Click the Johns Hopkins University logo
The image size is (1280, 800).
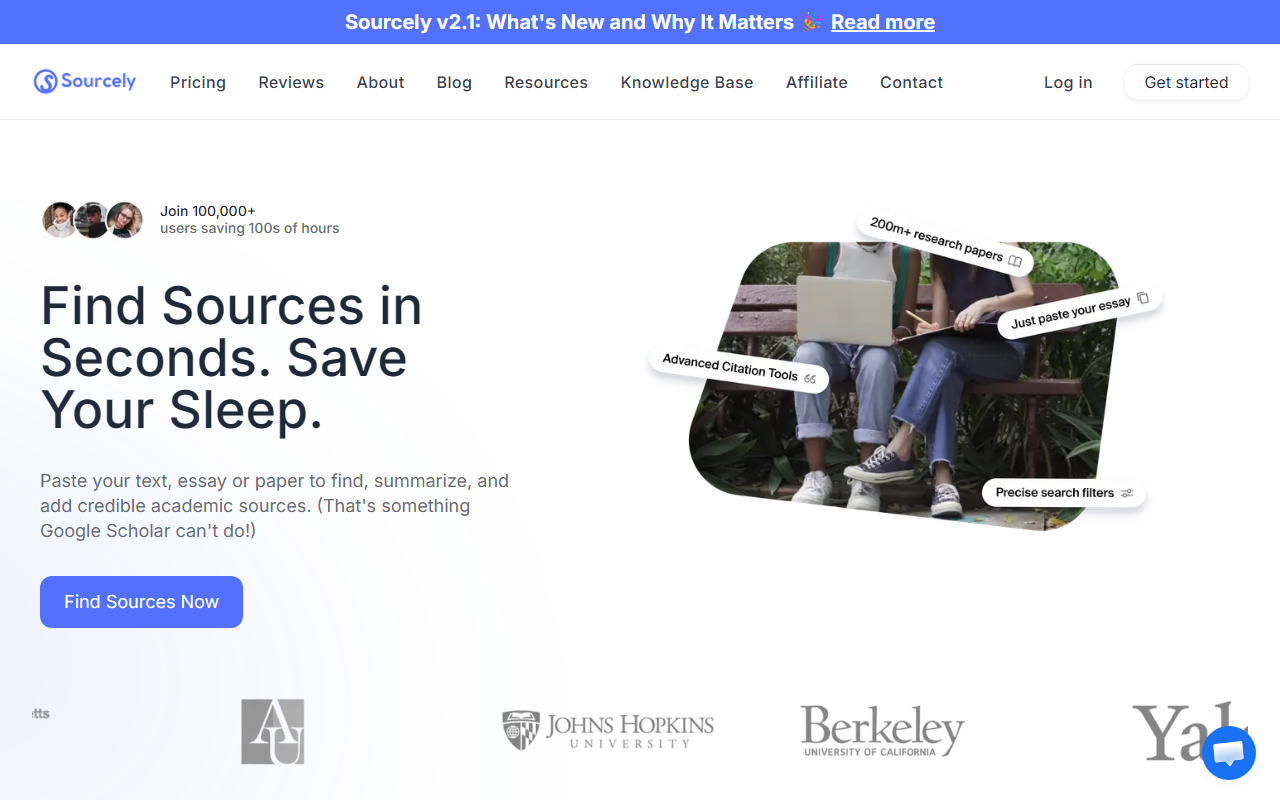(x=608, y=731)
